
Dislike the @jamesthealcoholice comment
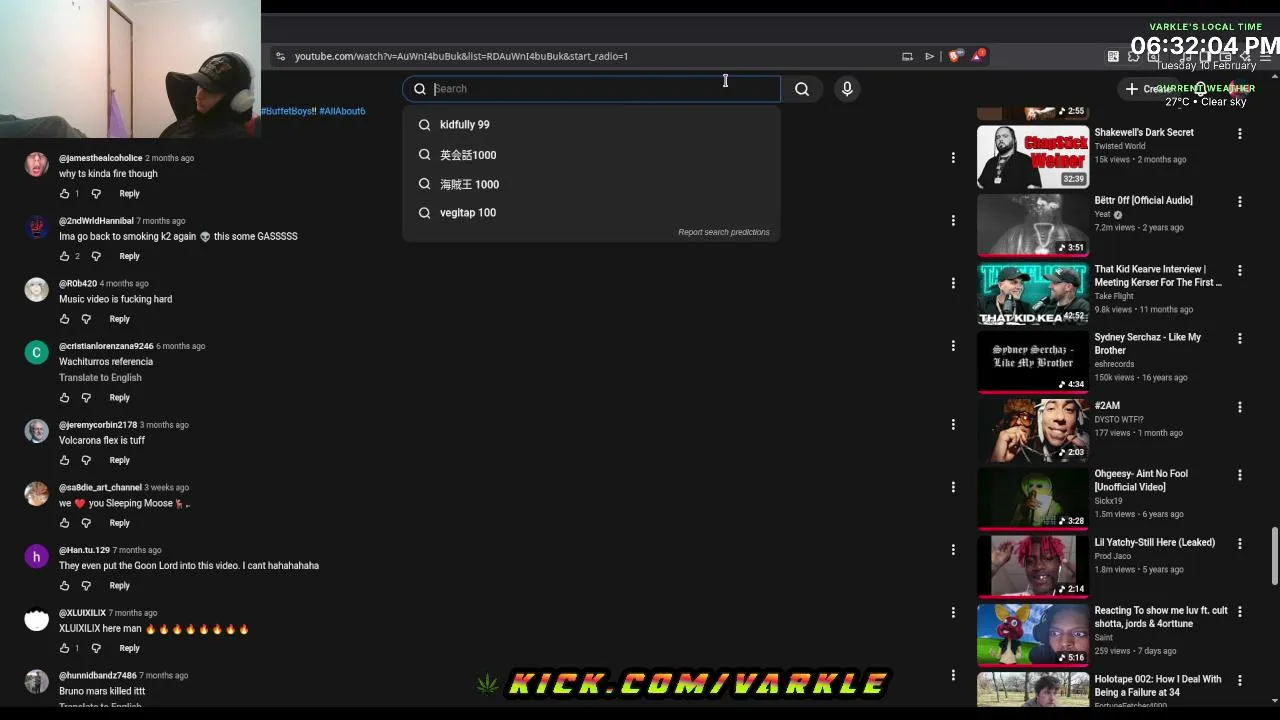[x=96, y=194]
